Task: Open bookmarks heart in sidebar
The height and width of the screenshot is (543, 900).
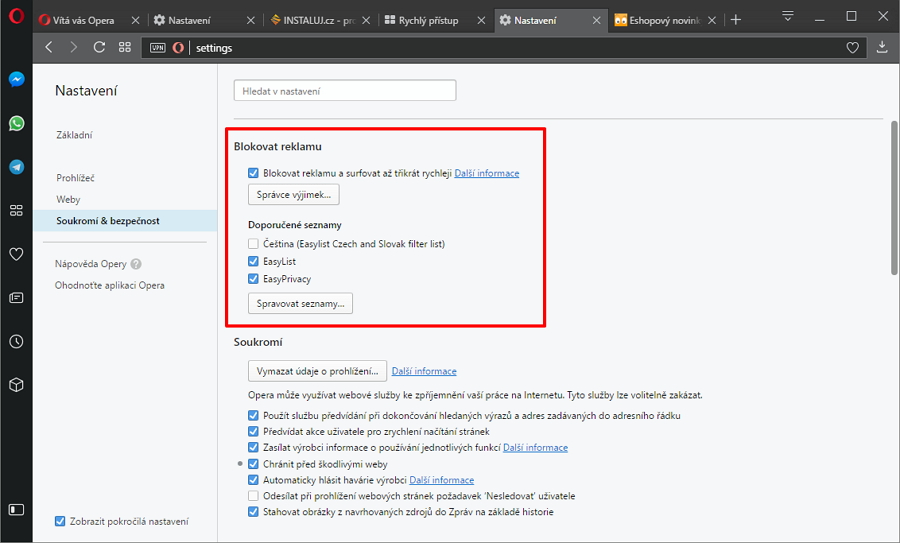Action: (16, 254)
